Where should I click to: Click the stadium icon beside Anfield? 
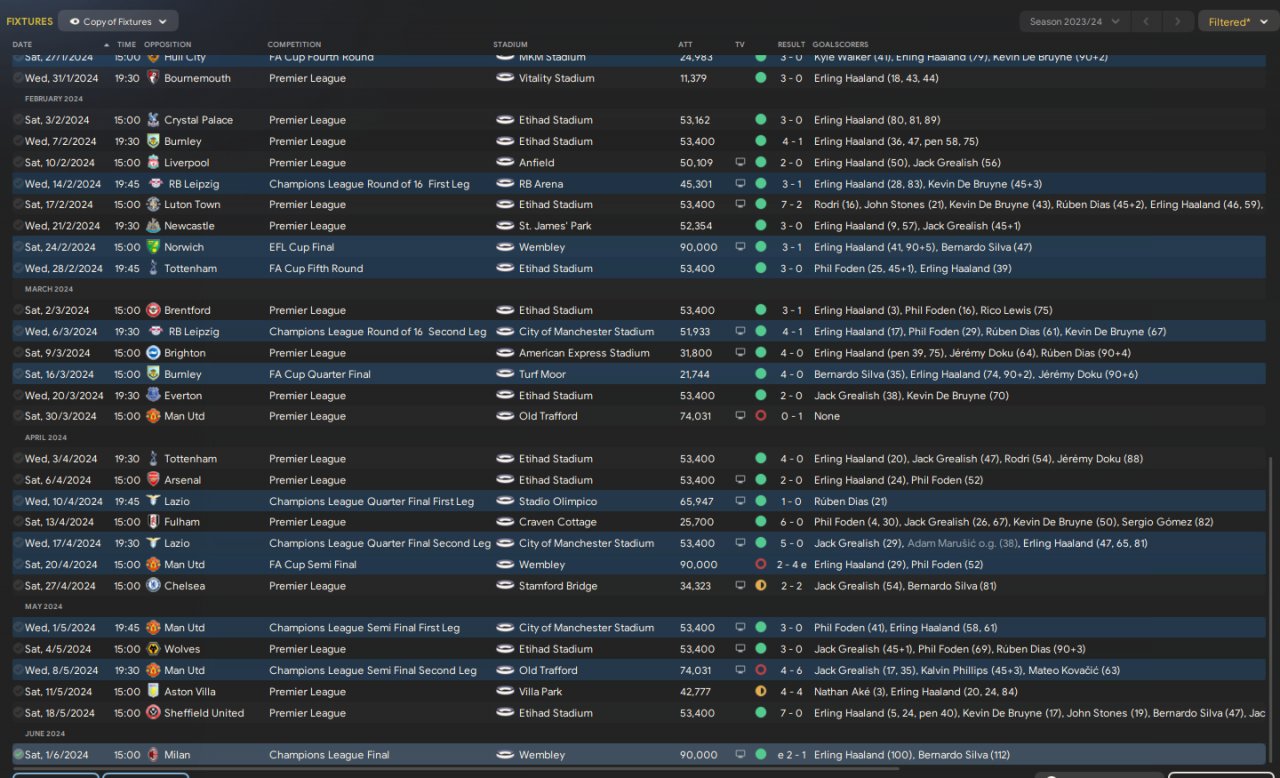click(505, 162)
